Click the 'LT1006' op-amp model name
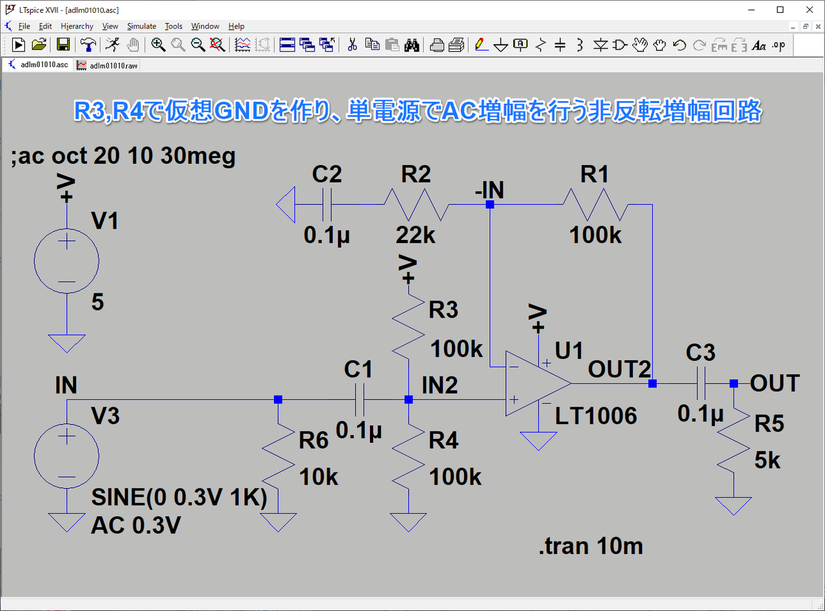Viewport: 825px width, 611px height. click(596, 416)
